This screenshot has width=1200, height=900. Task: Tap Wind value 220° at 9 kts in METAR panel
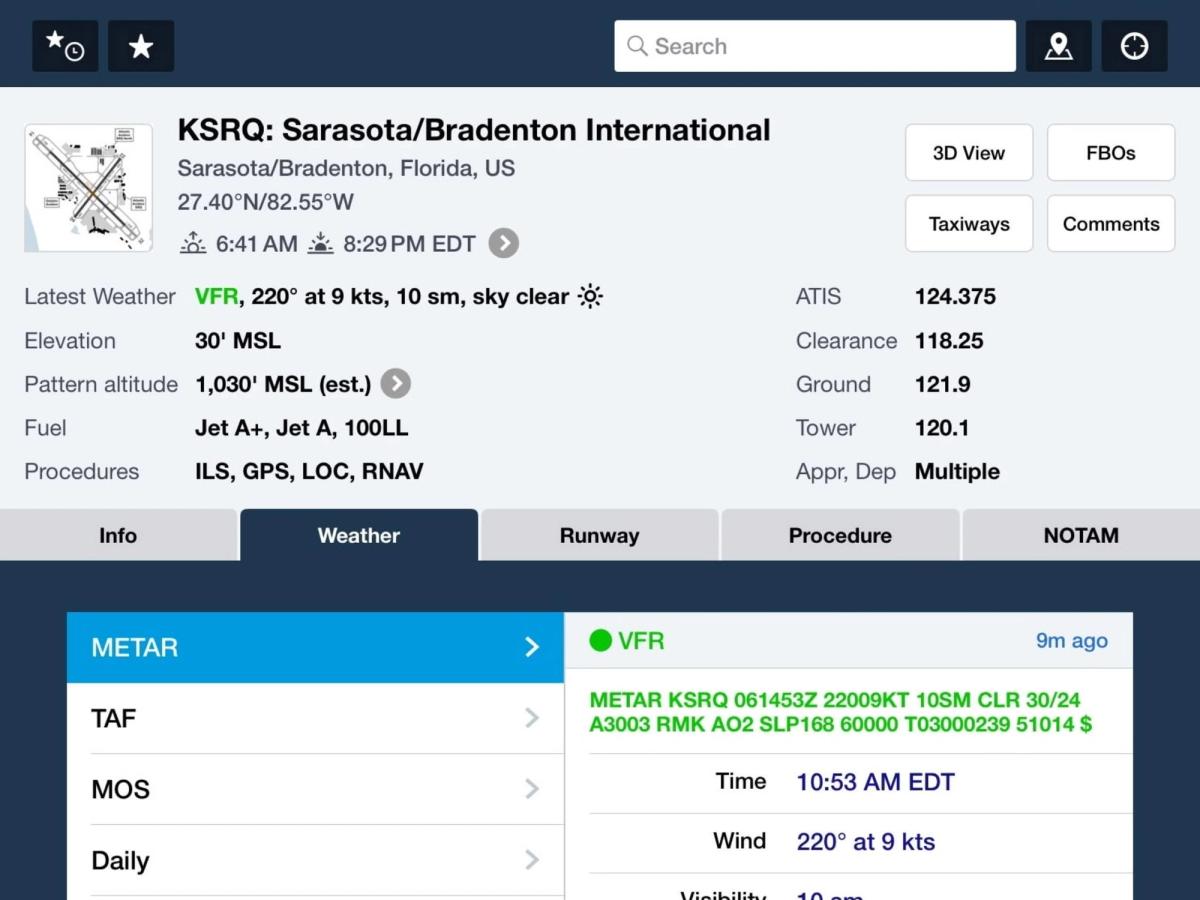pos(865,842)
